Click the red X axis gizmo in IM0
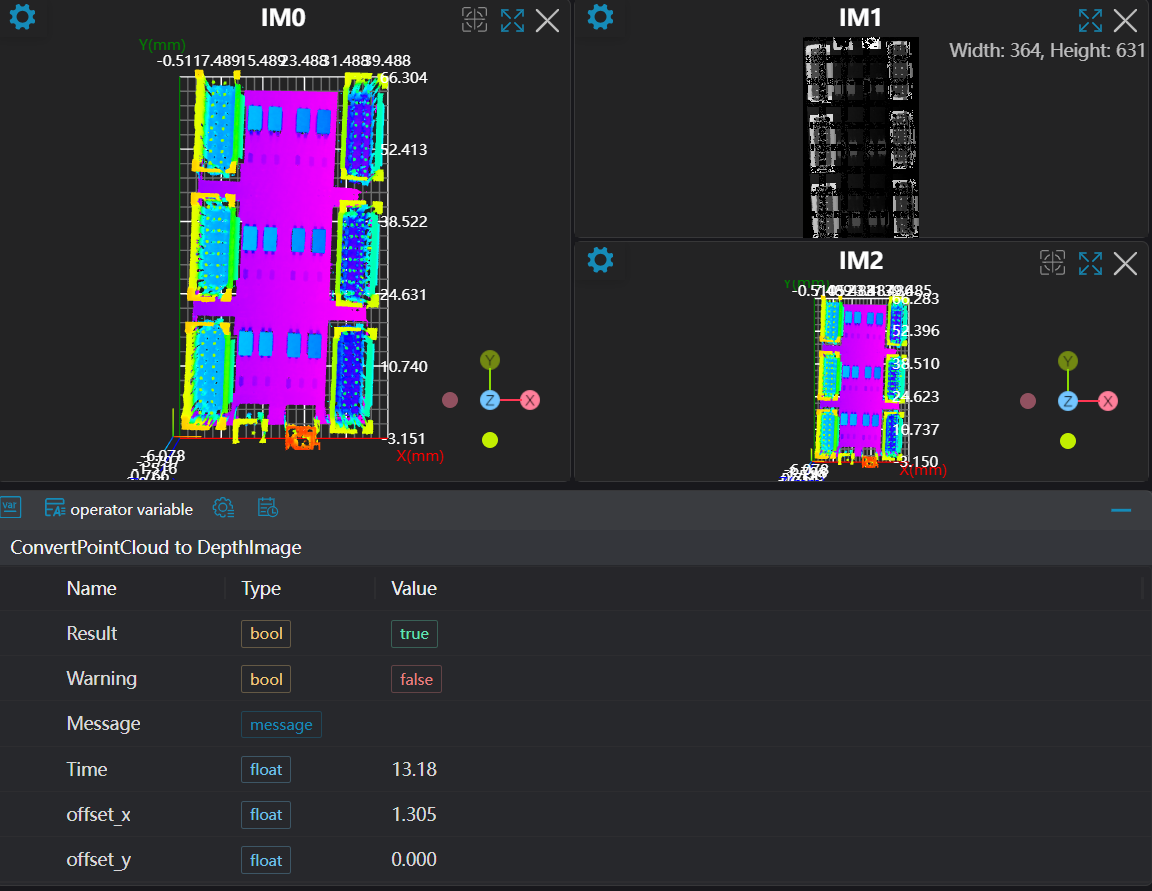The width and height of the screenshot is (1152, 891). coord(530,400)
